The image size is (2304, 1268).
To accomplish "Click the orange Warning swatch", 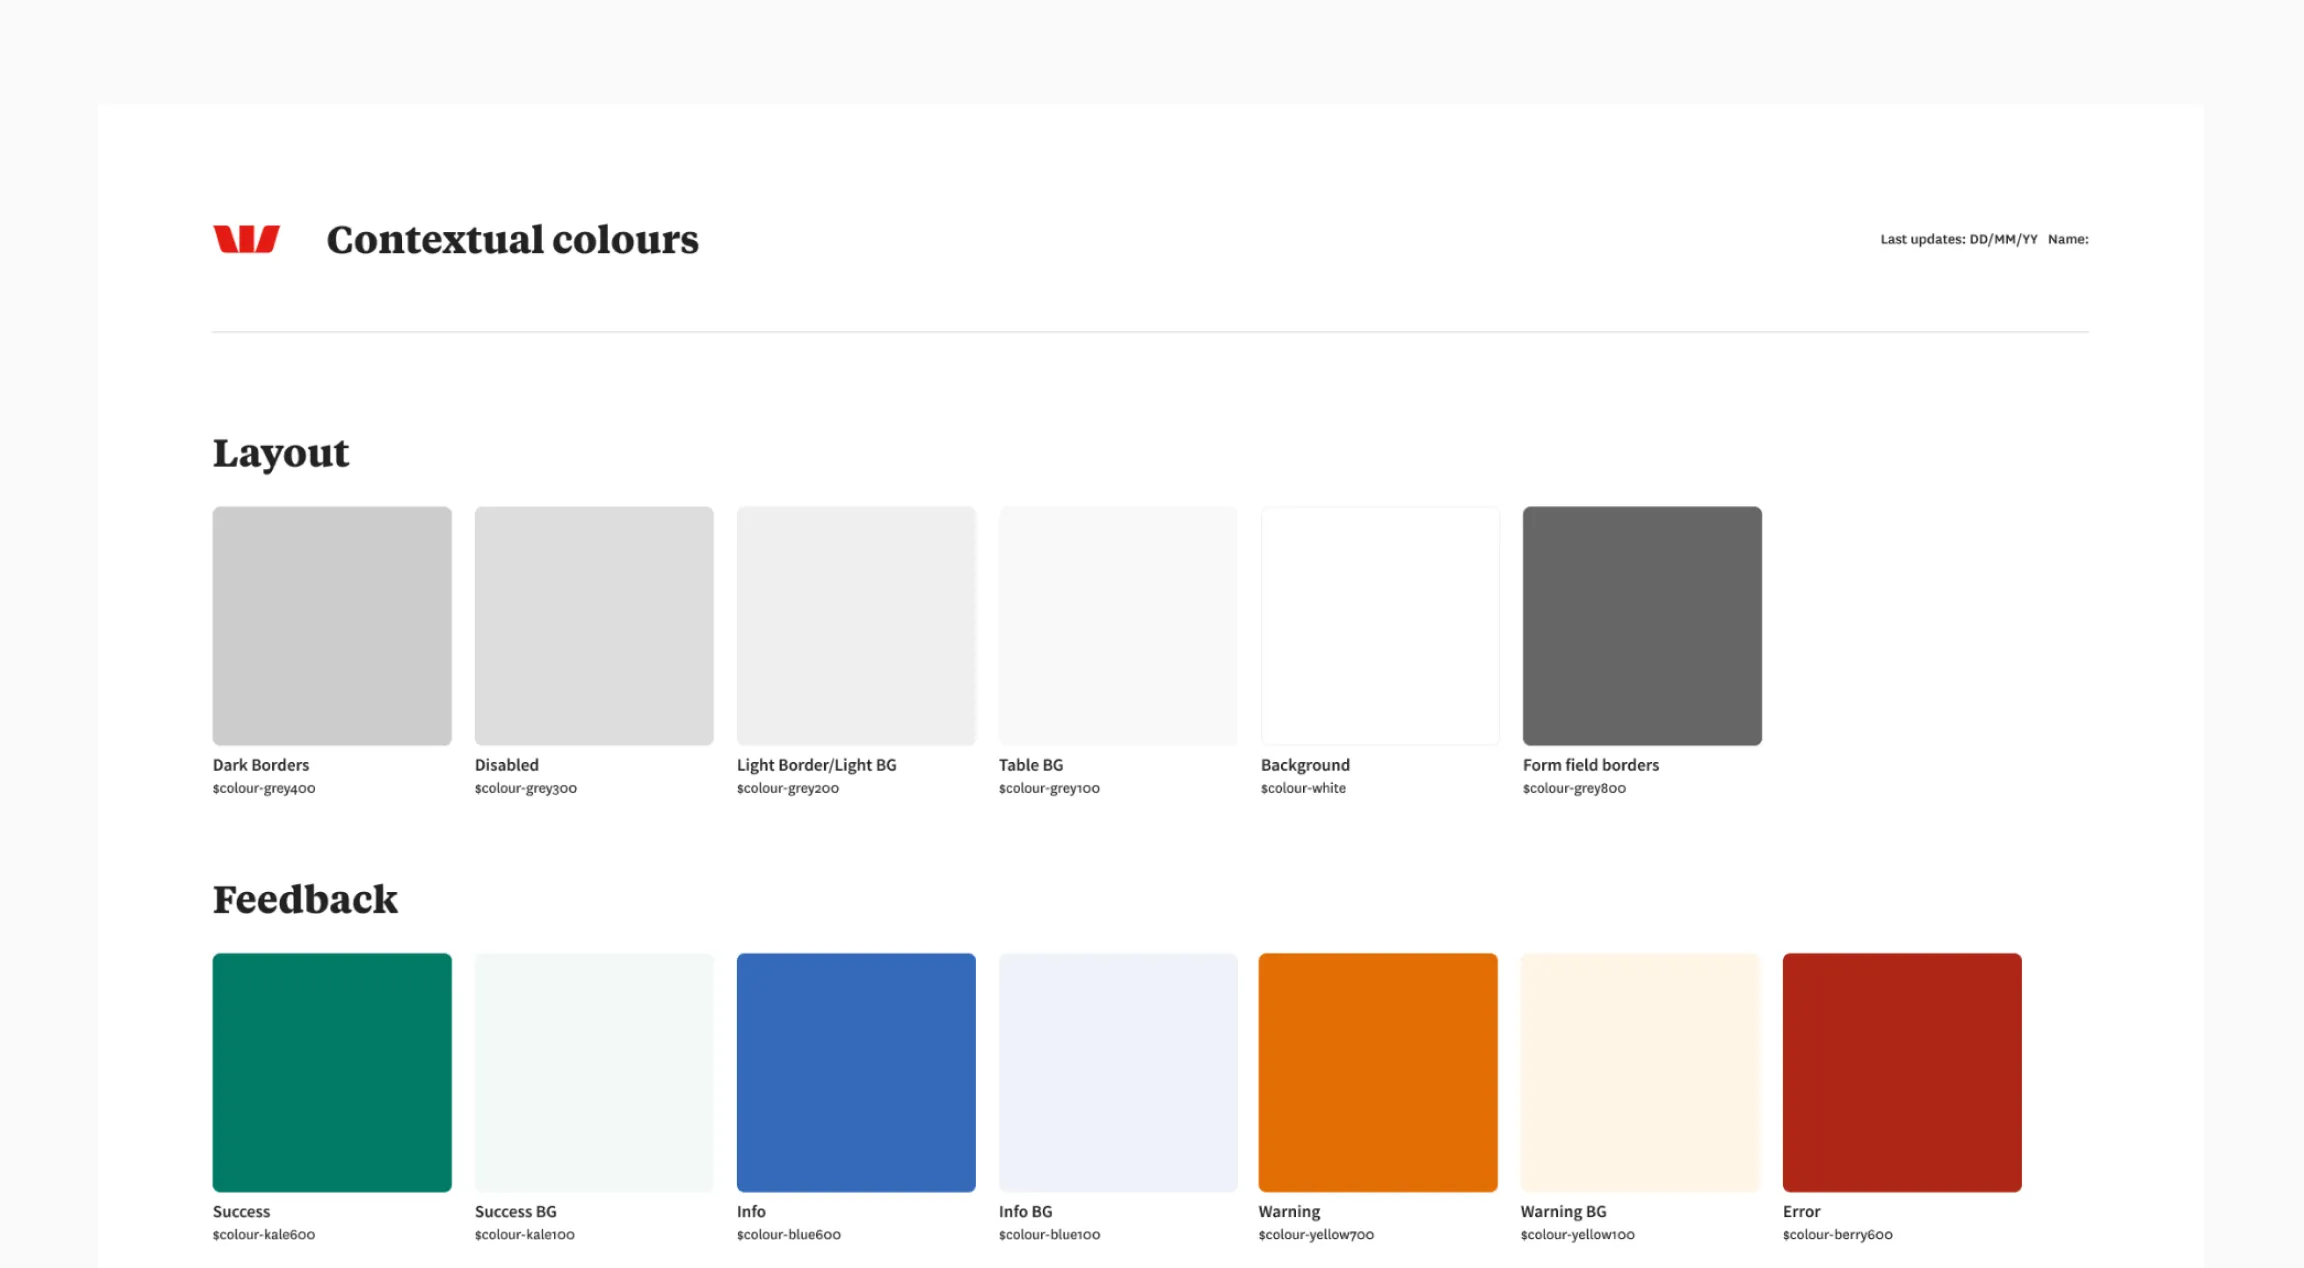I will tap(1378, 1072).
